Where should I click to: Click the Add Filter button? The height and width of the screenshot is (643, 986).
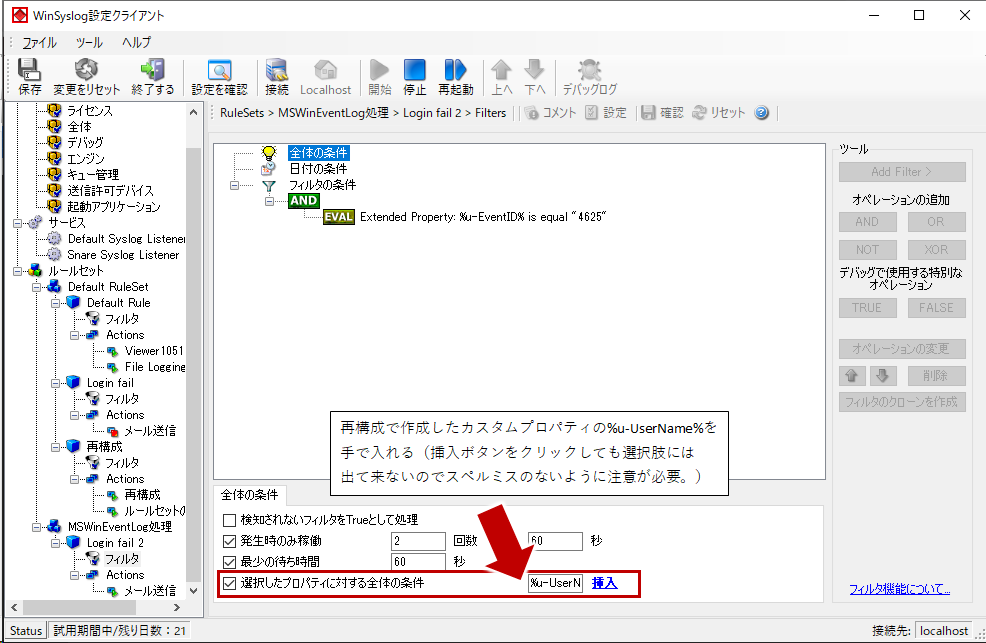(902, 172)
